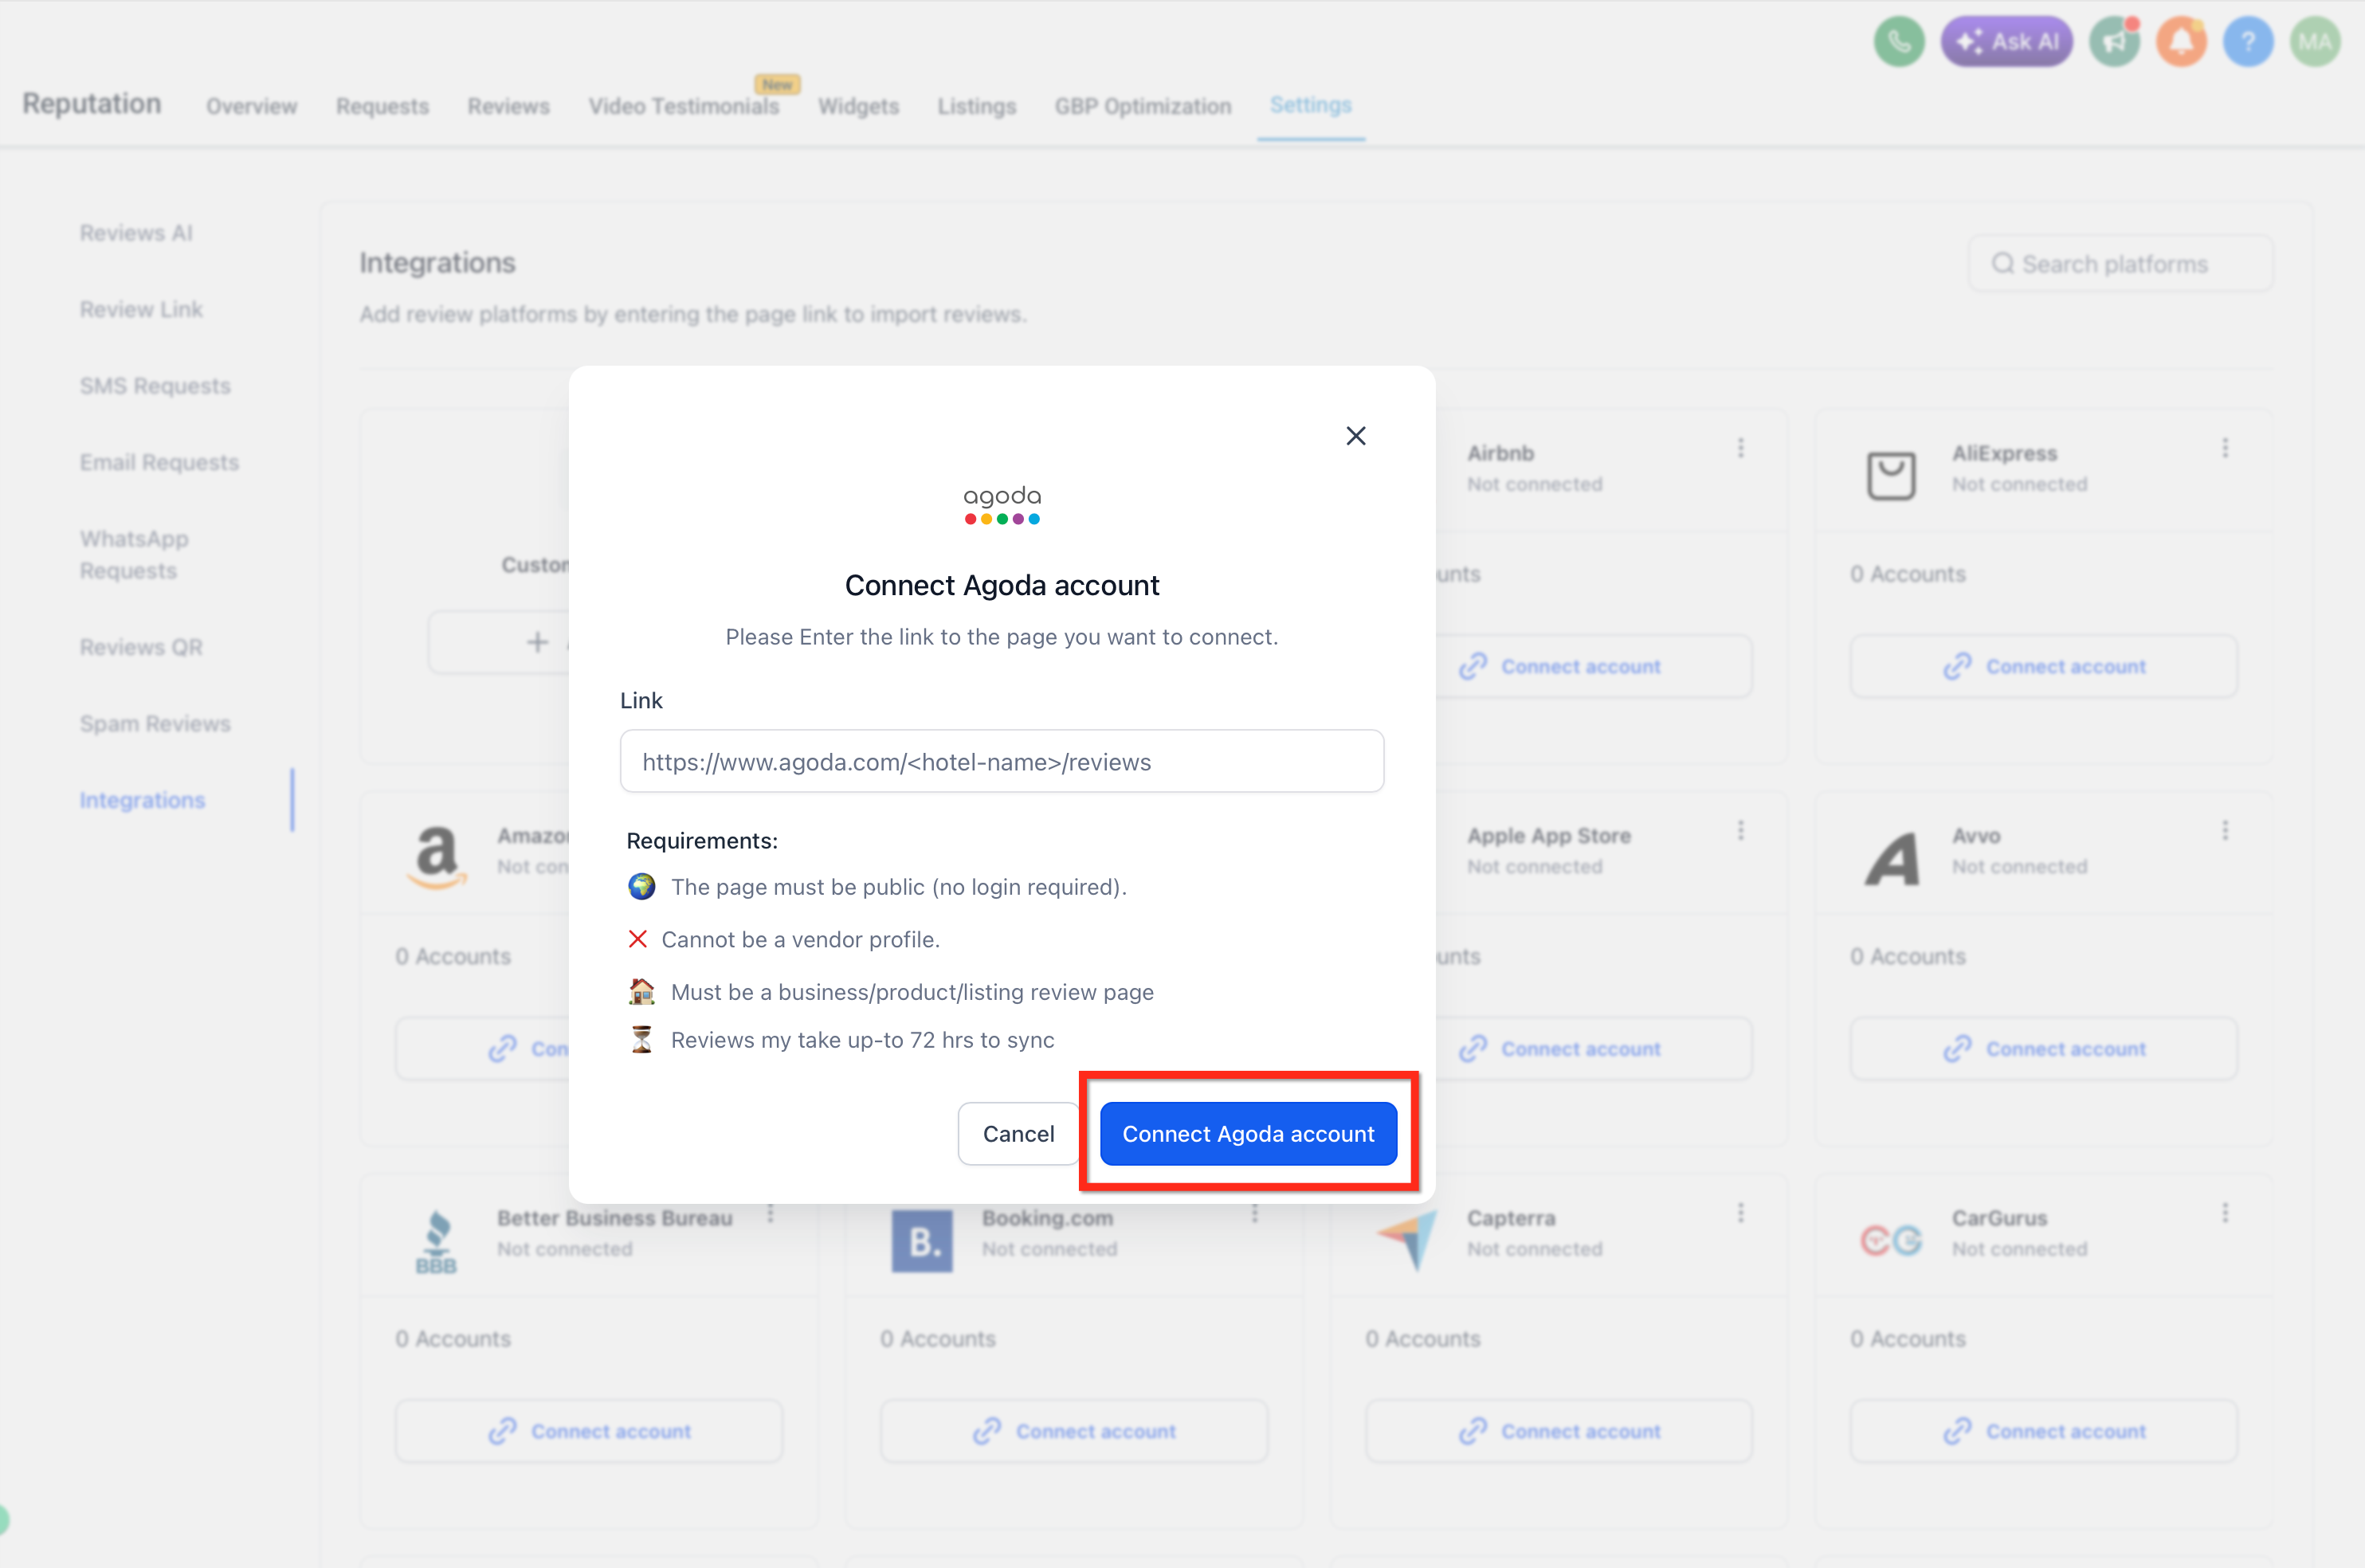Open SMS Requests settings
Viewport: 2365px width, 1568px height.
tap(155, 386)
